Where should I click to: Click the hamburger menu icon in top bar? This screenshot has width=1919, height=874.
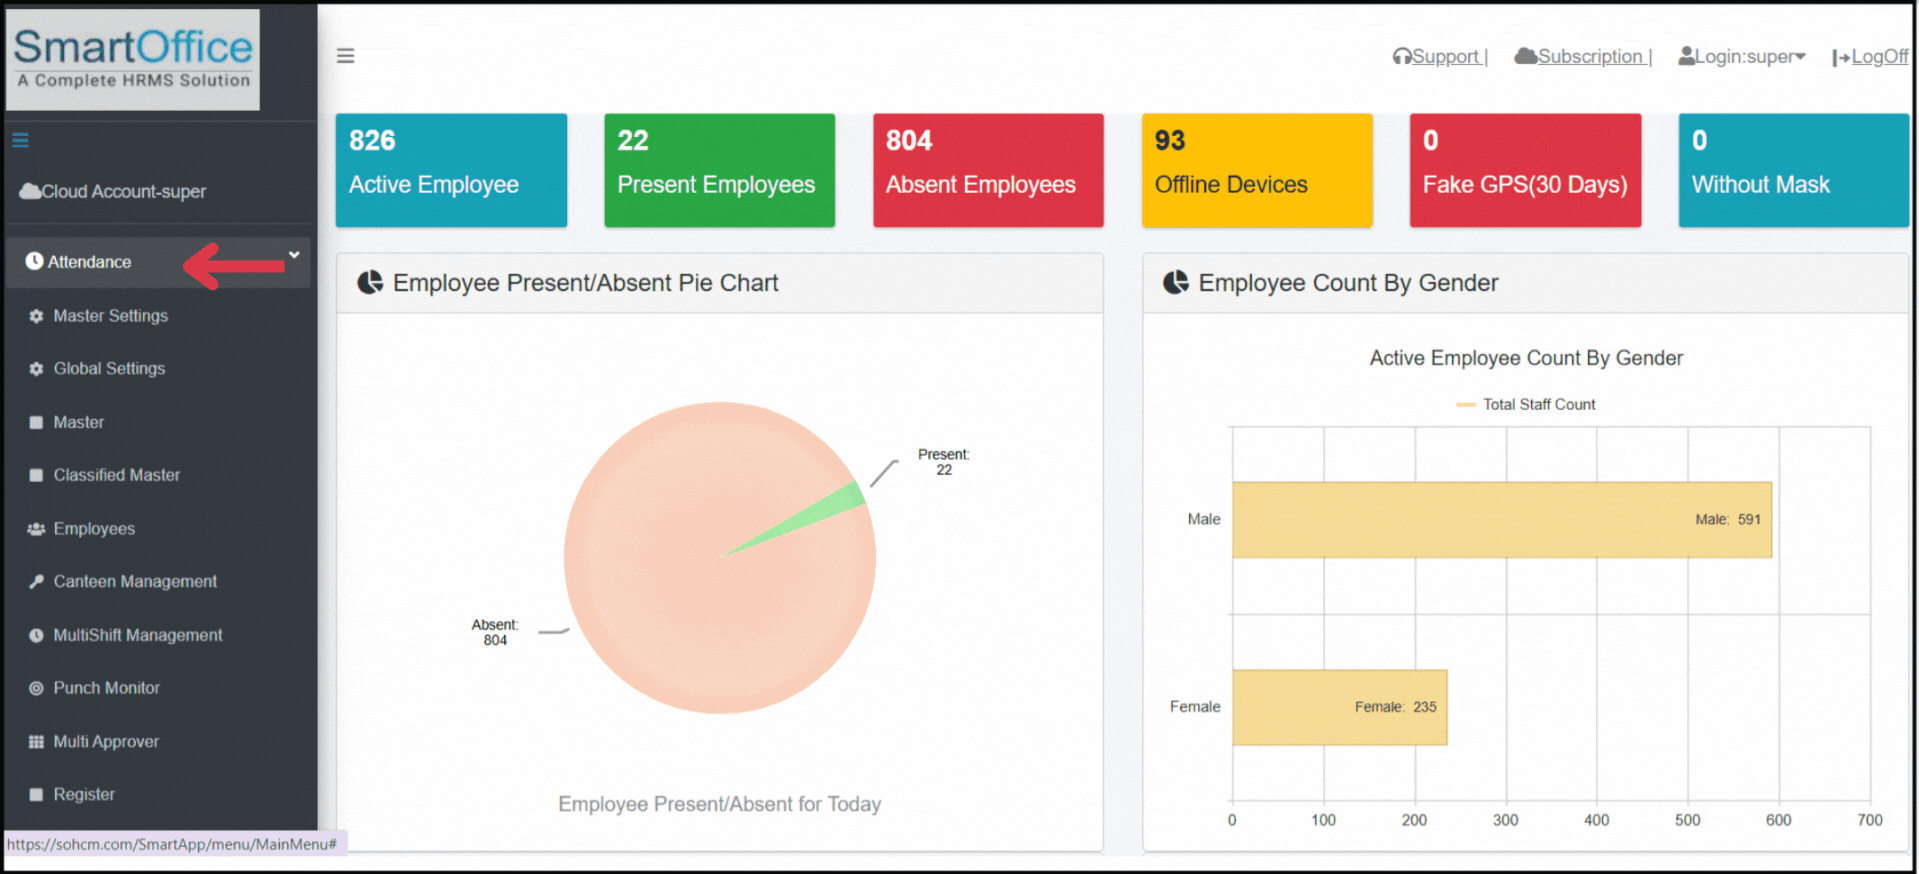pos(345,56)
